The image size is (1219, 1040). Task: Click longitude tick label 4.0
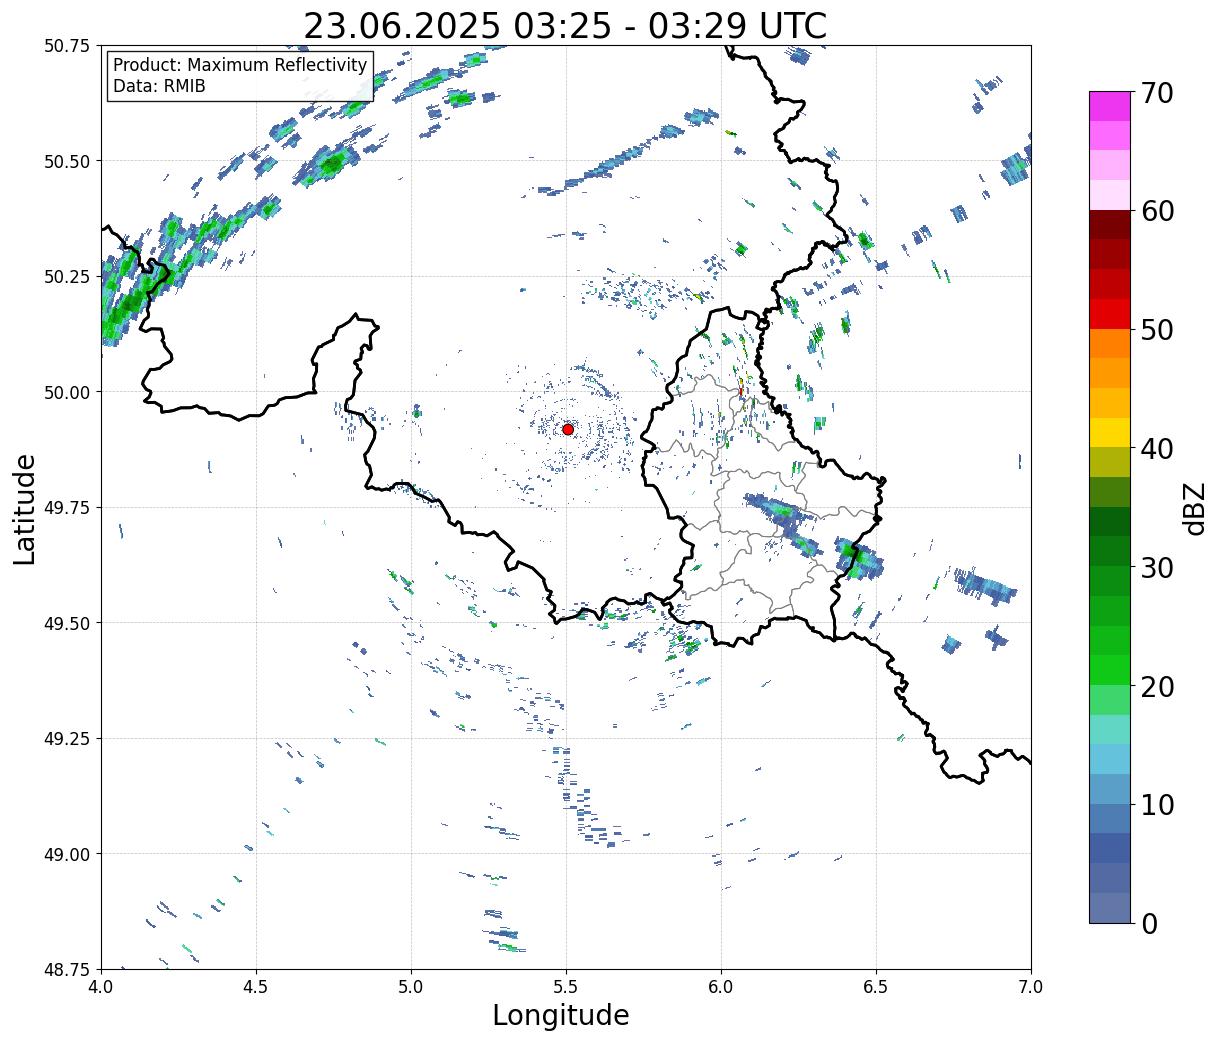[x=101, y=986]
